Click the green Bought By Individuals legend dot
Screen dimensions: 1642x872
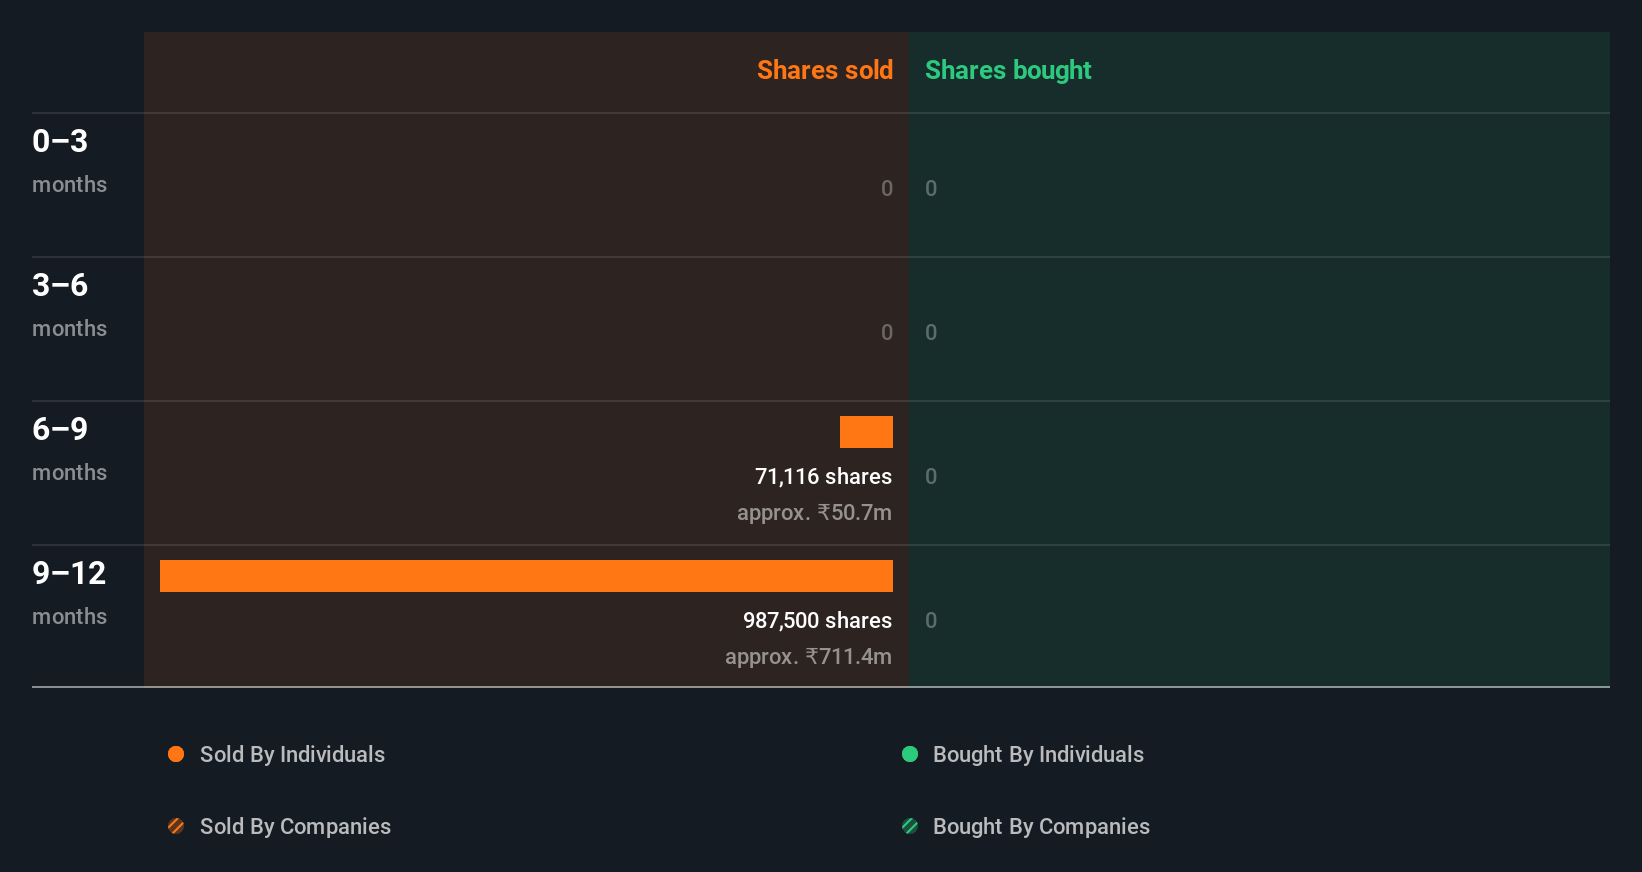[x=910, y=754]
